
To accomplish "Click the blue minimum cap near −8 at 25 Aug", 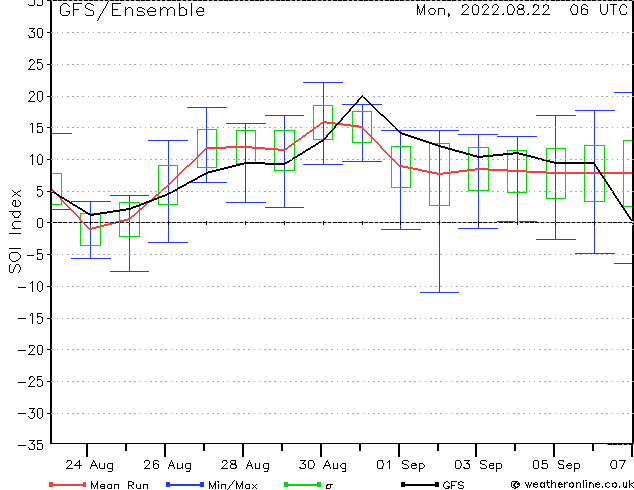I will click(x=129, y=271).
